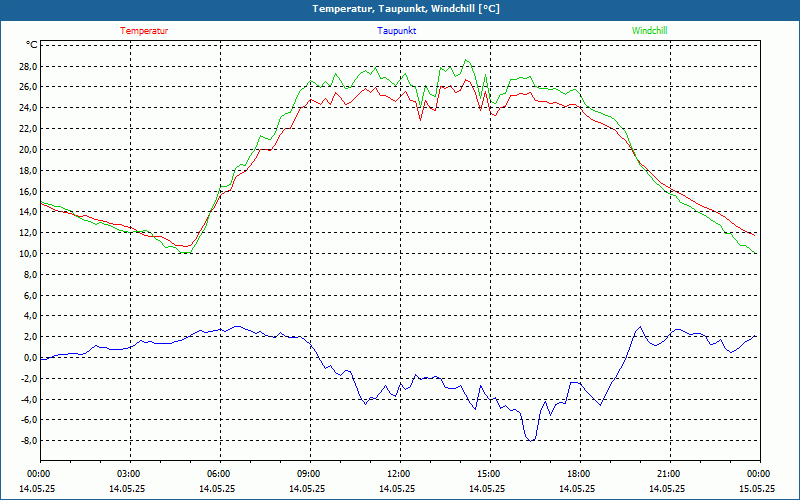Click the °C unit label
This screenshot has height=500, width=800.
click(32, 45)
